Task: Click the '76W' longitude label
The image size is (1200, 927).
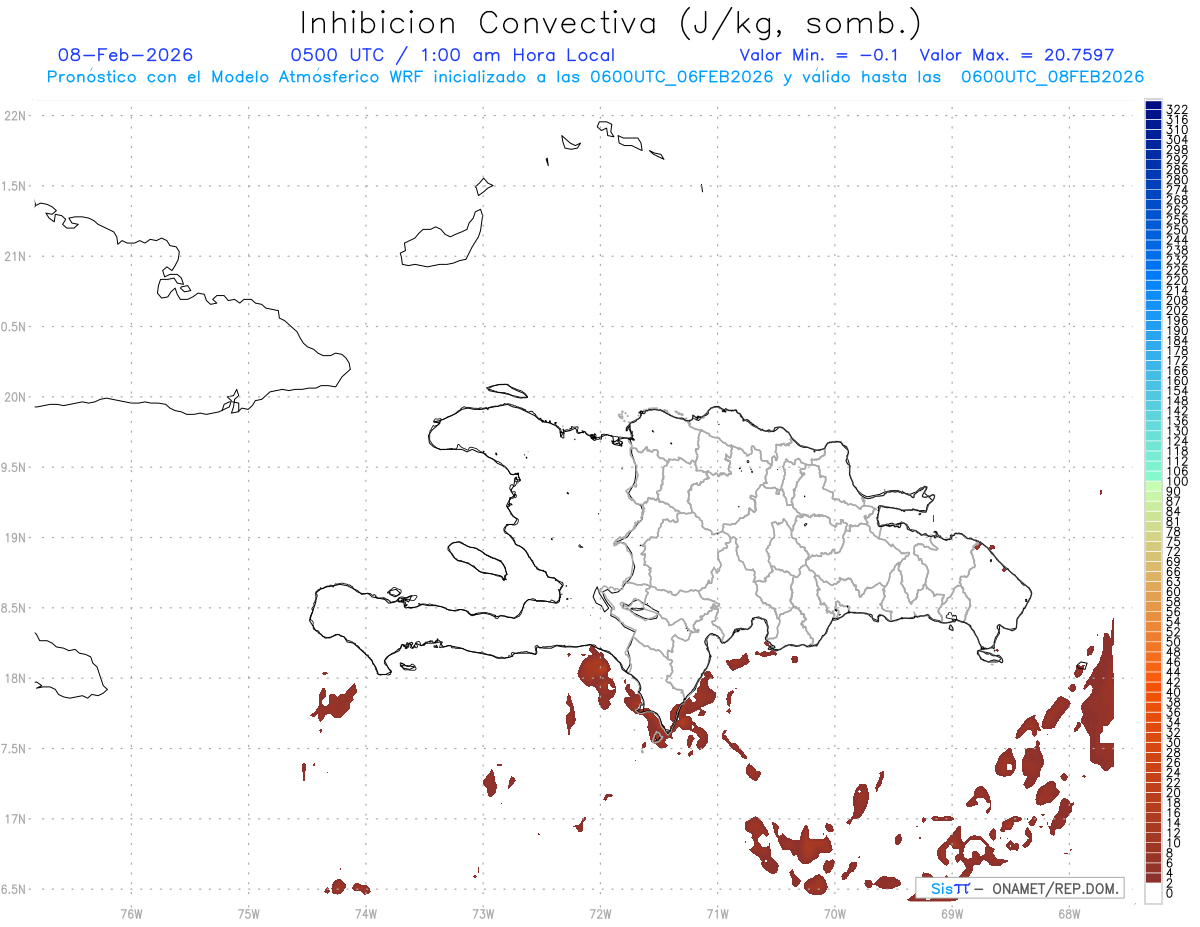Action: (131, 912)
